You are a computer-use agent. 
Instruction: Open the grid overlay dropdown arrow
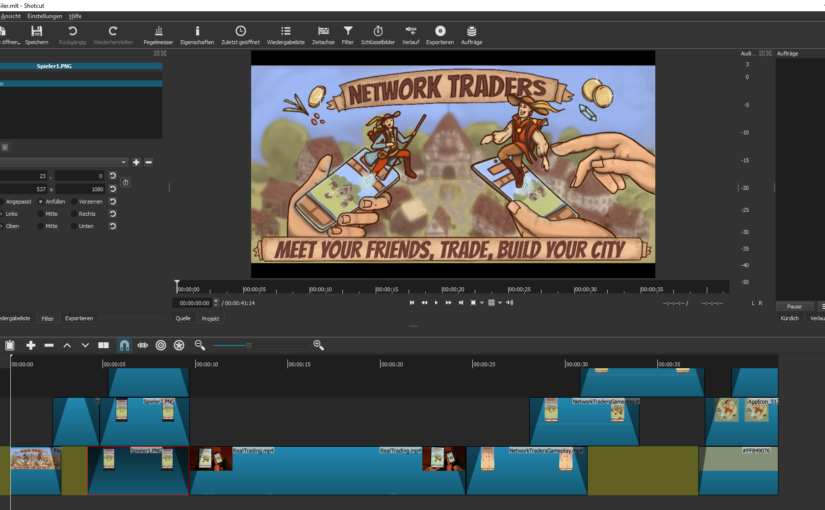[x=500, y=303]
